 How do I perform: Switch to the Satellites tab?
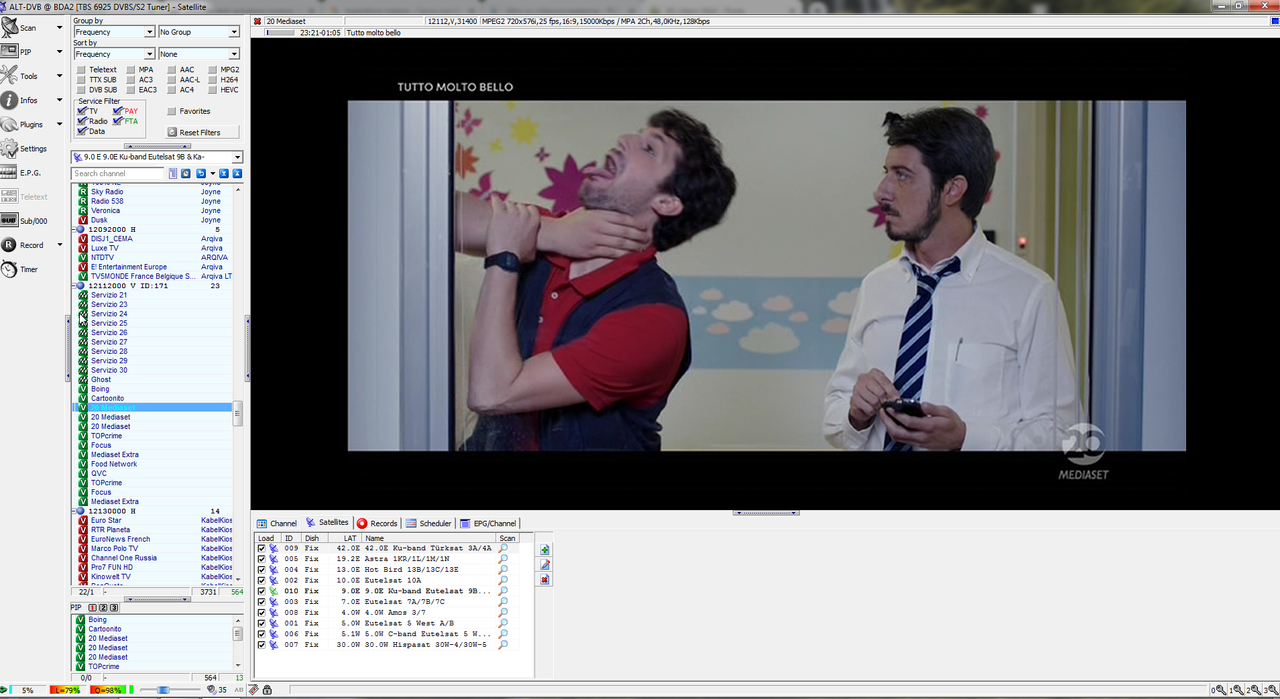[327, 523]
